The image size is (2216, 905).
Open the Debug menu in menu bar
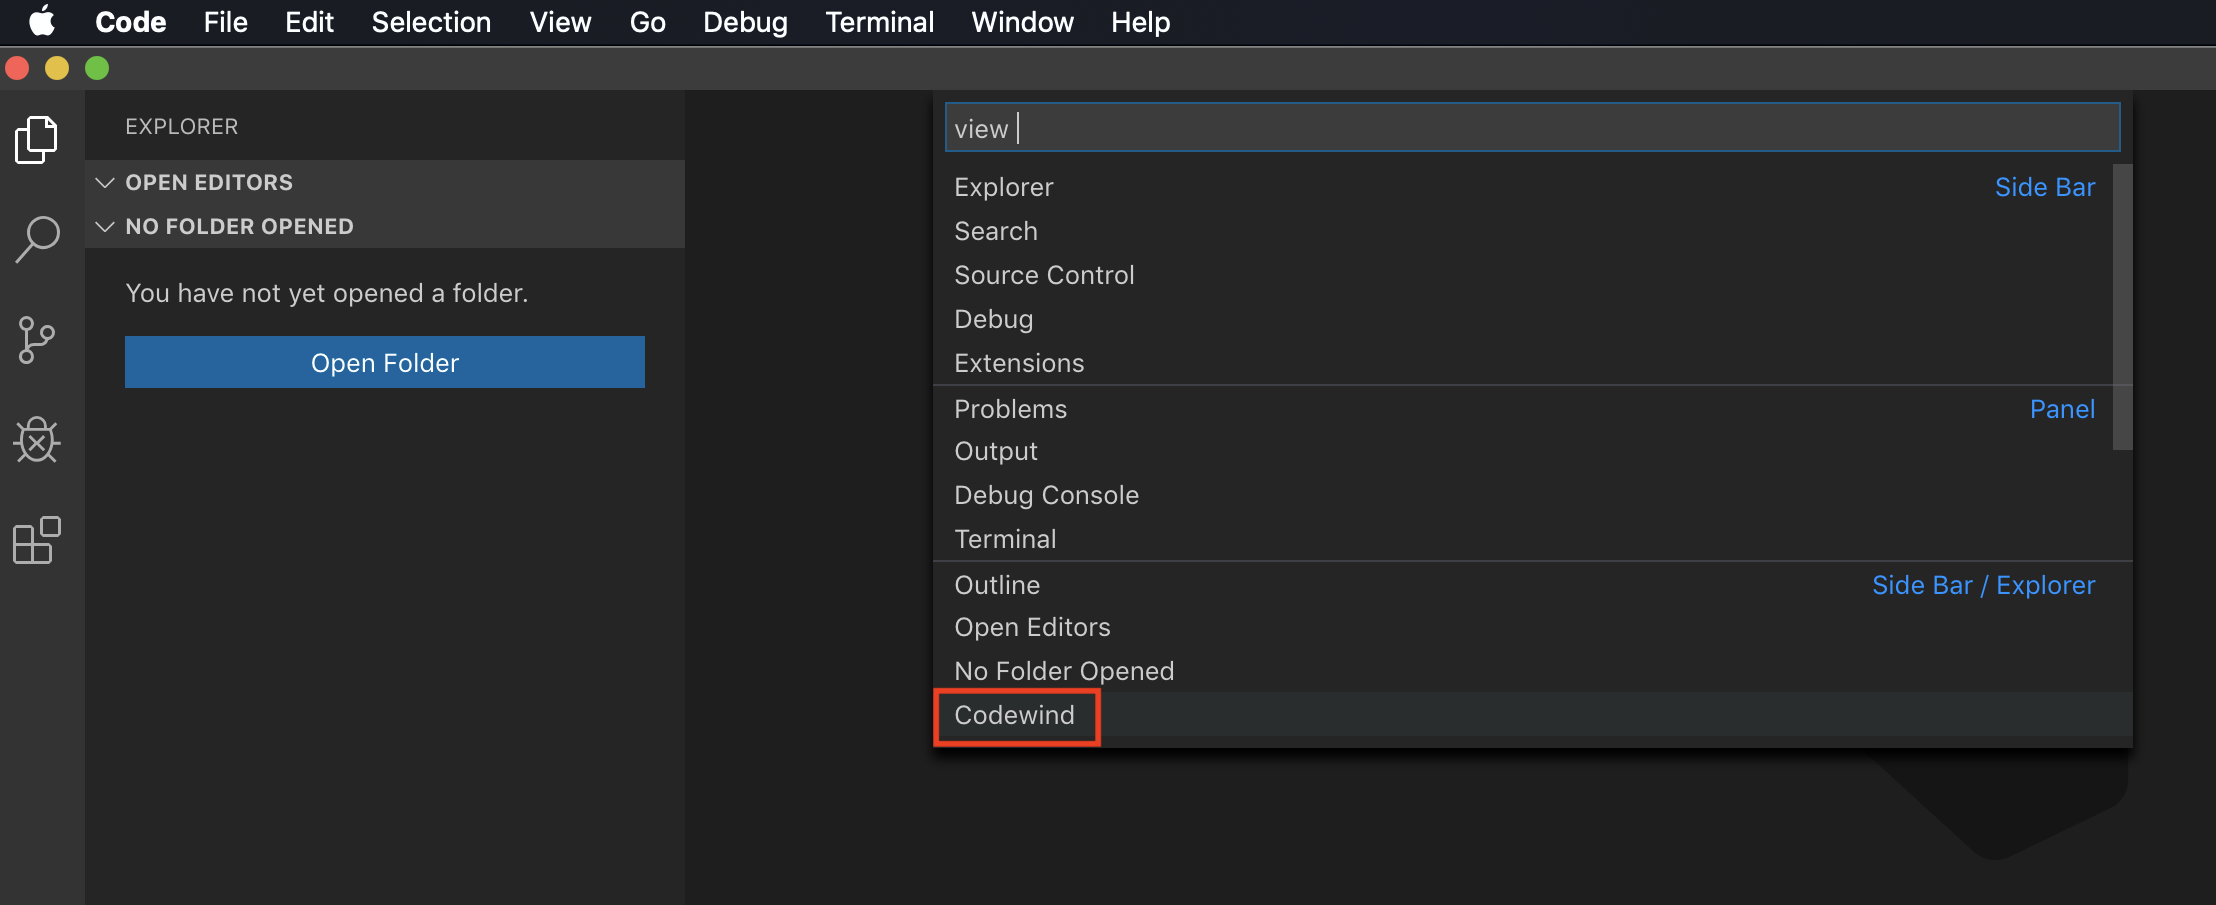click(745, 22)
